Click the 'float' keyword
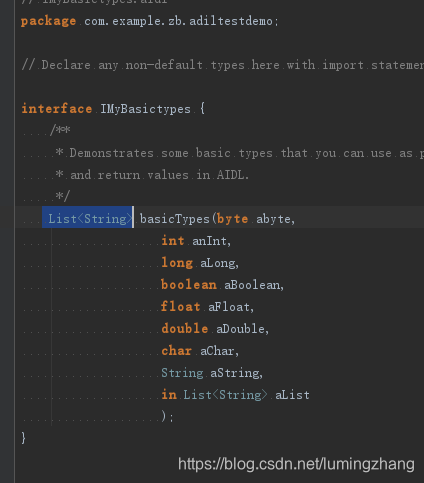The width and height of the screenshot is (424, 483). pyautogui.click(x=181, y=307)
